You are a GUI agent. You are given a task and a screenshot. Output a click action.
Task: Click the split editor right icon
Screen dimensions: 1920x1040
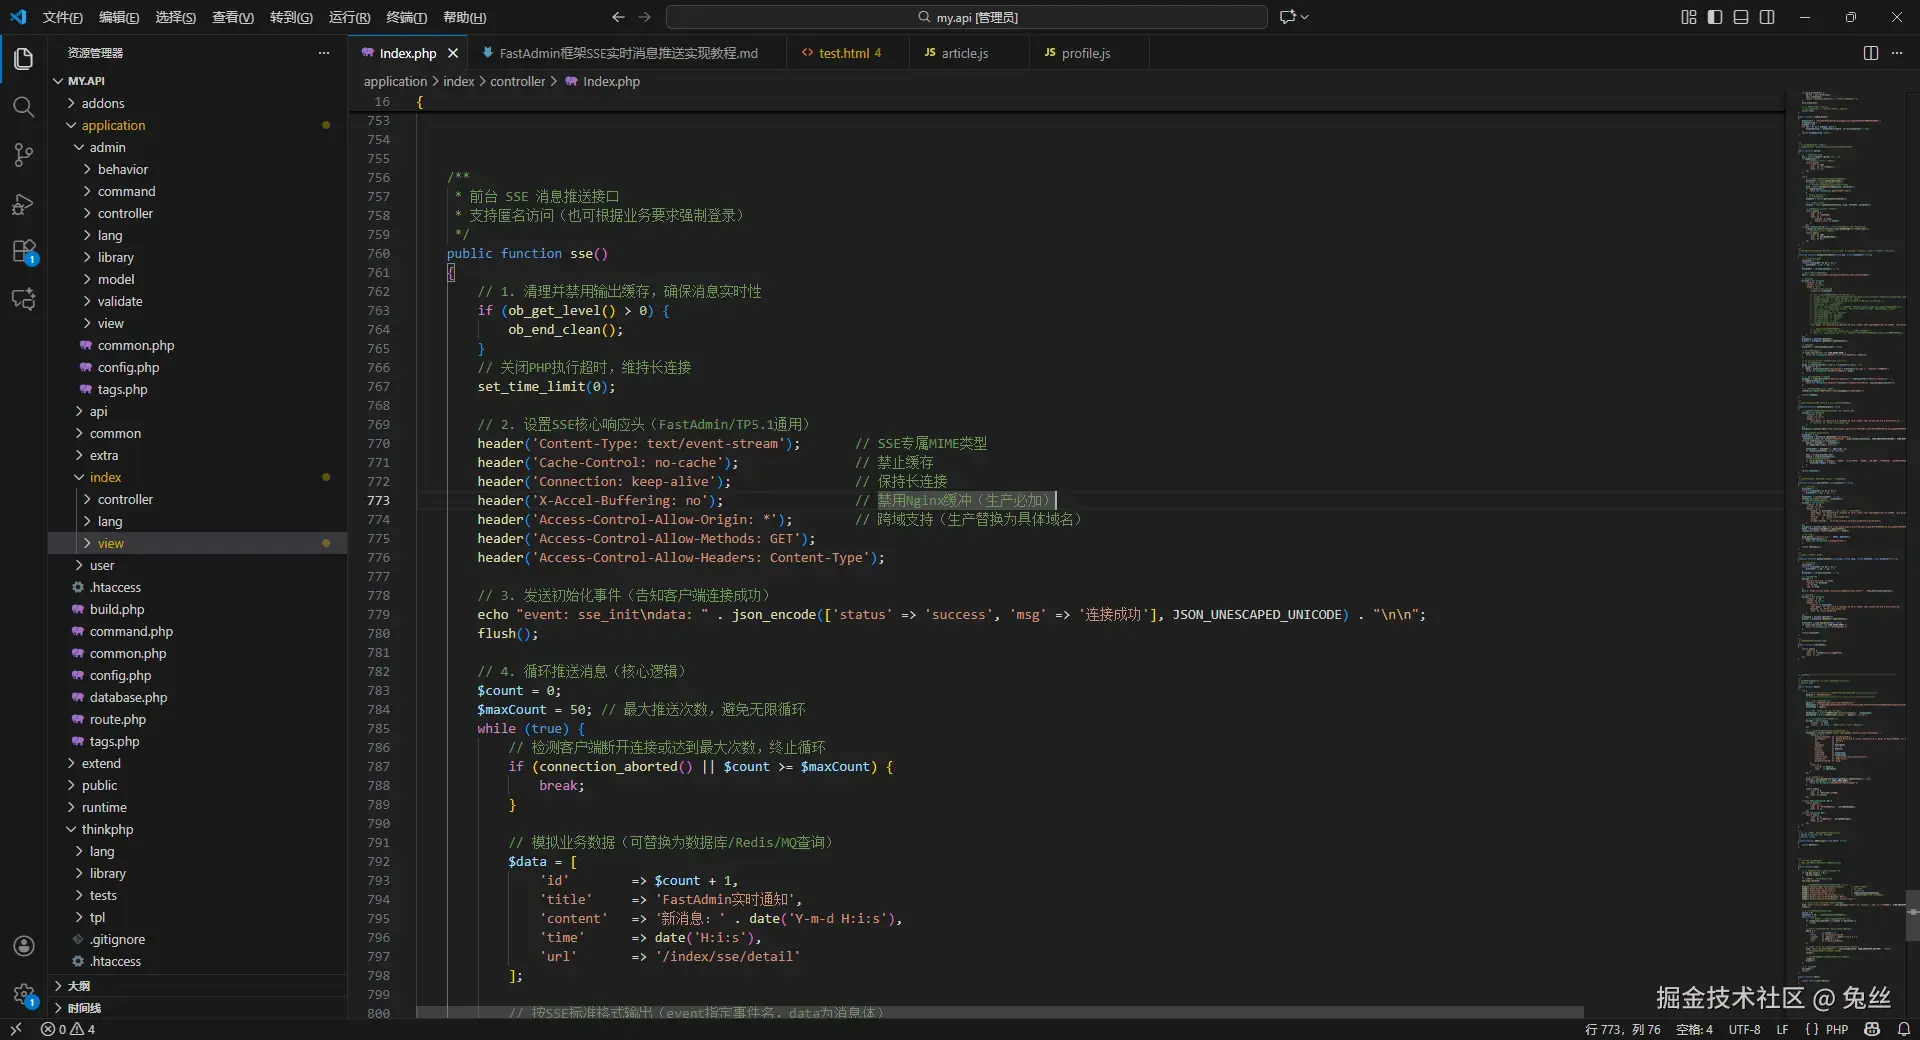click(1870, 53)
